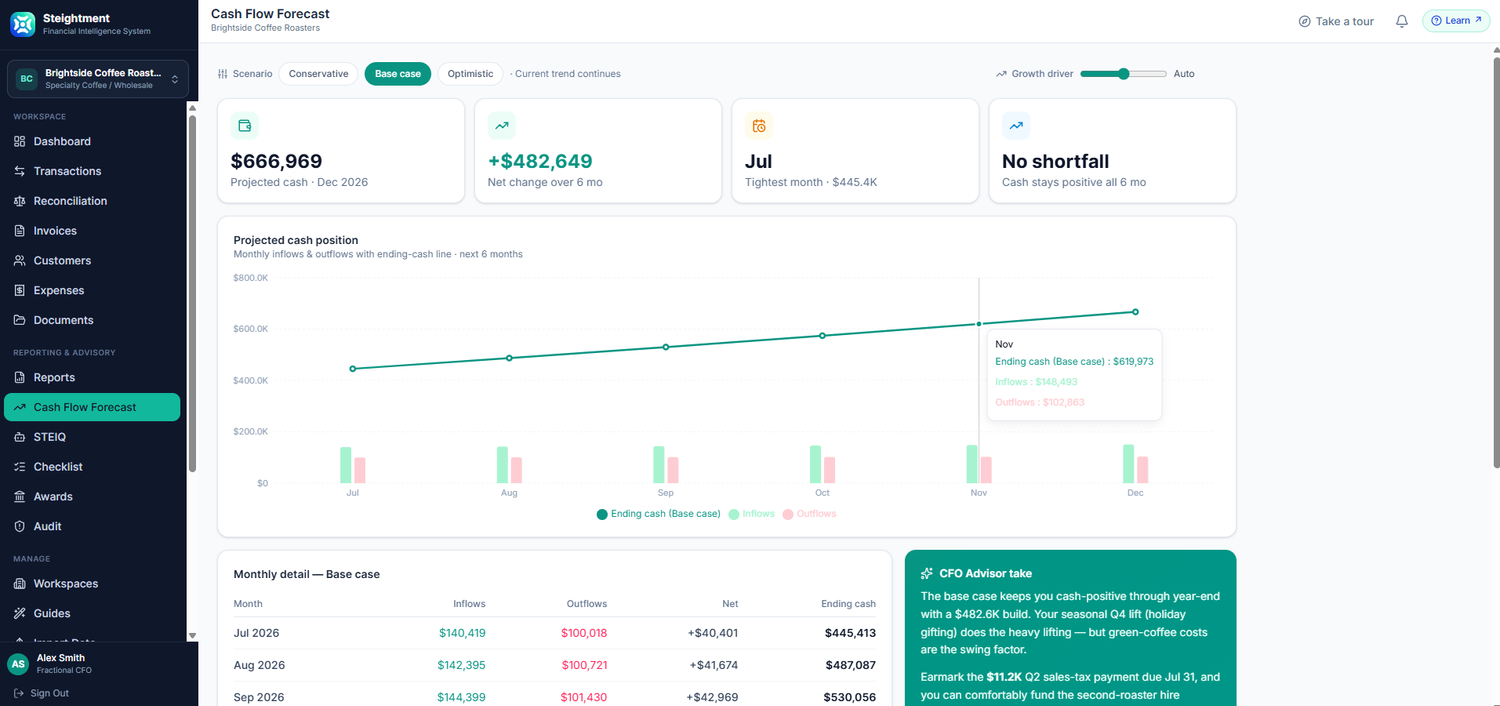Screen dimensions: 1500x706
Task: Click the Dashboard grid icon
Action: coord(19,142)
